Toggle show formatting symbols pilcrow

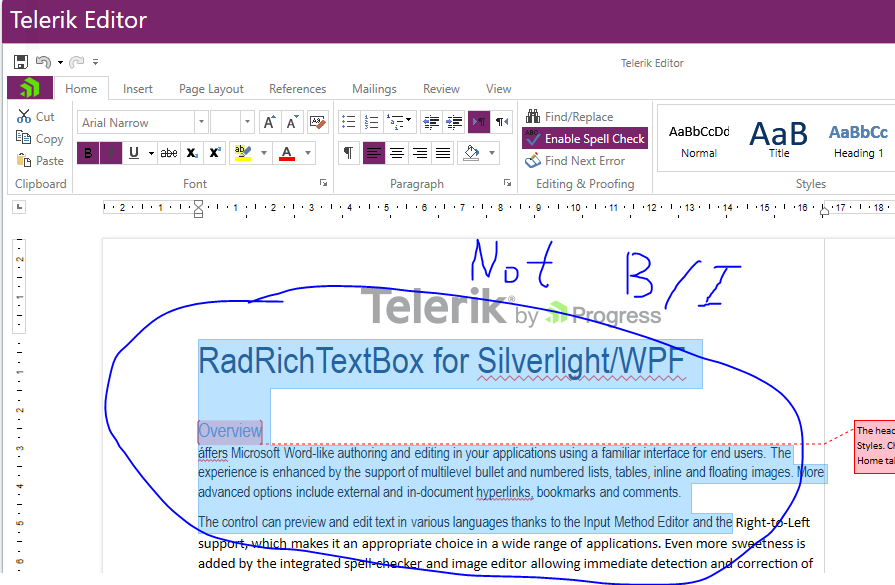349,153
